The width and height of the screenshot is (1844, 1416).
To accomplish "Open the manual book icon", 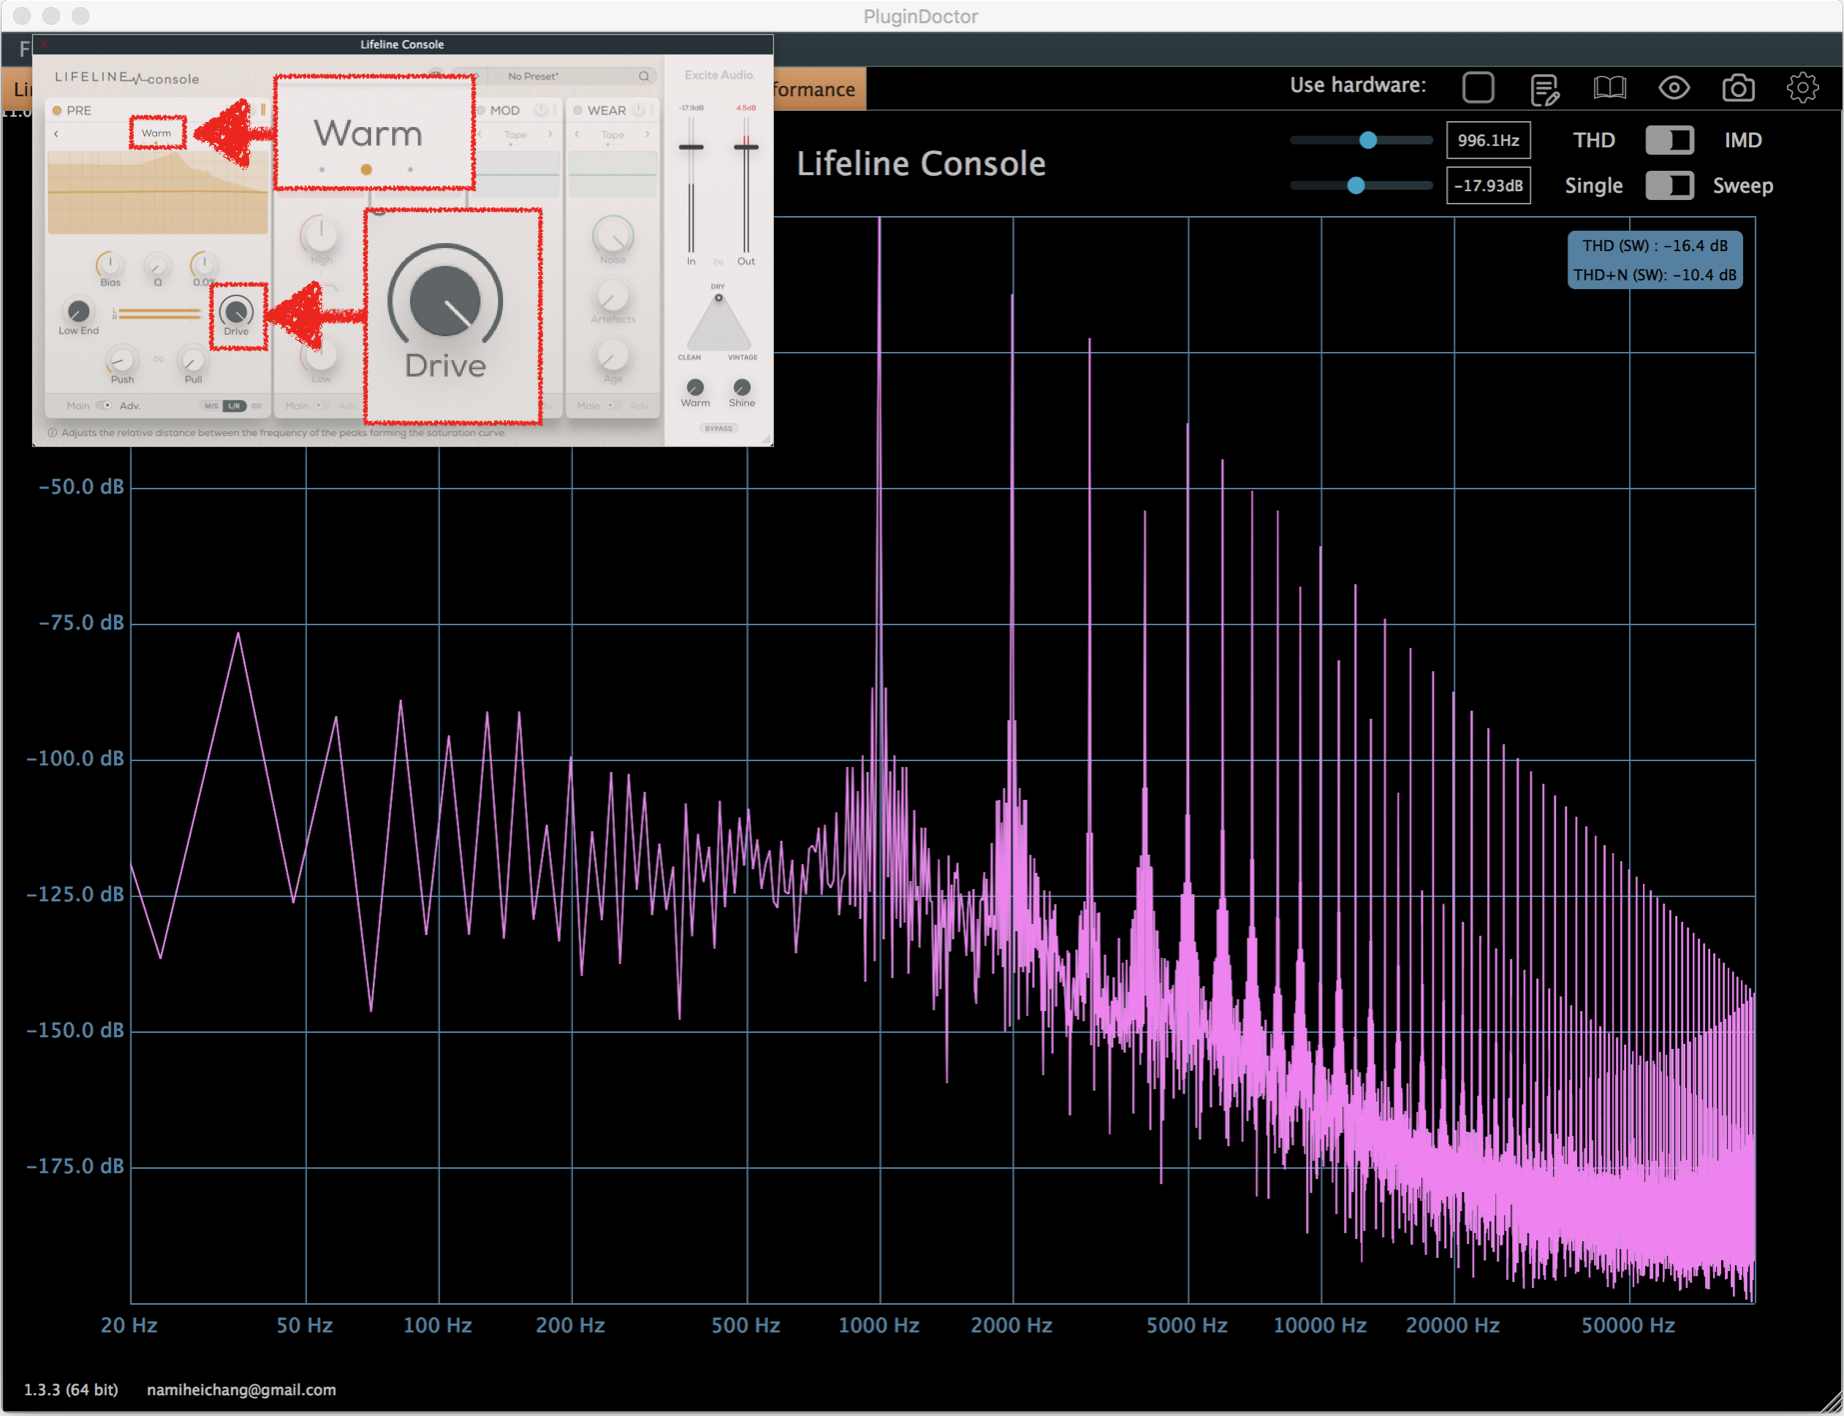I will point(1609,88).
